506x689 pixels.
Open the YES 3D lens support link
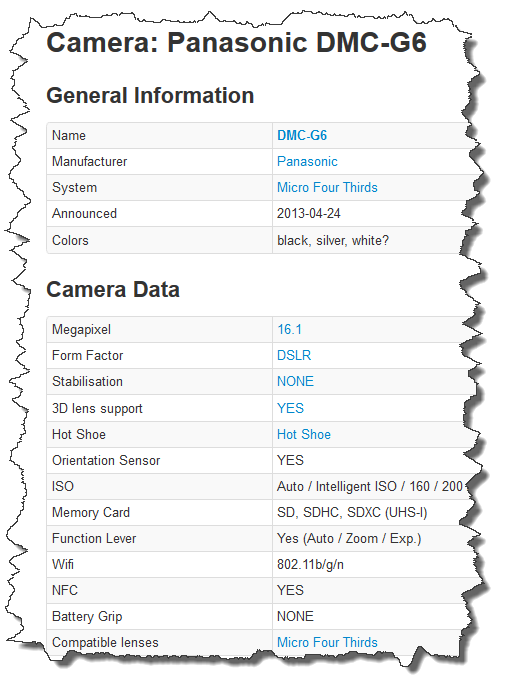(x=290, y=408)
